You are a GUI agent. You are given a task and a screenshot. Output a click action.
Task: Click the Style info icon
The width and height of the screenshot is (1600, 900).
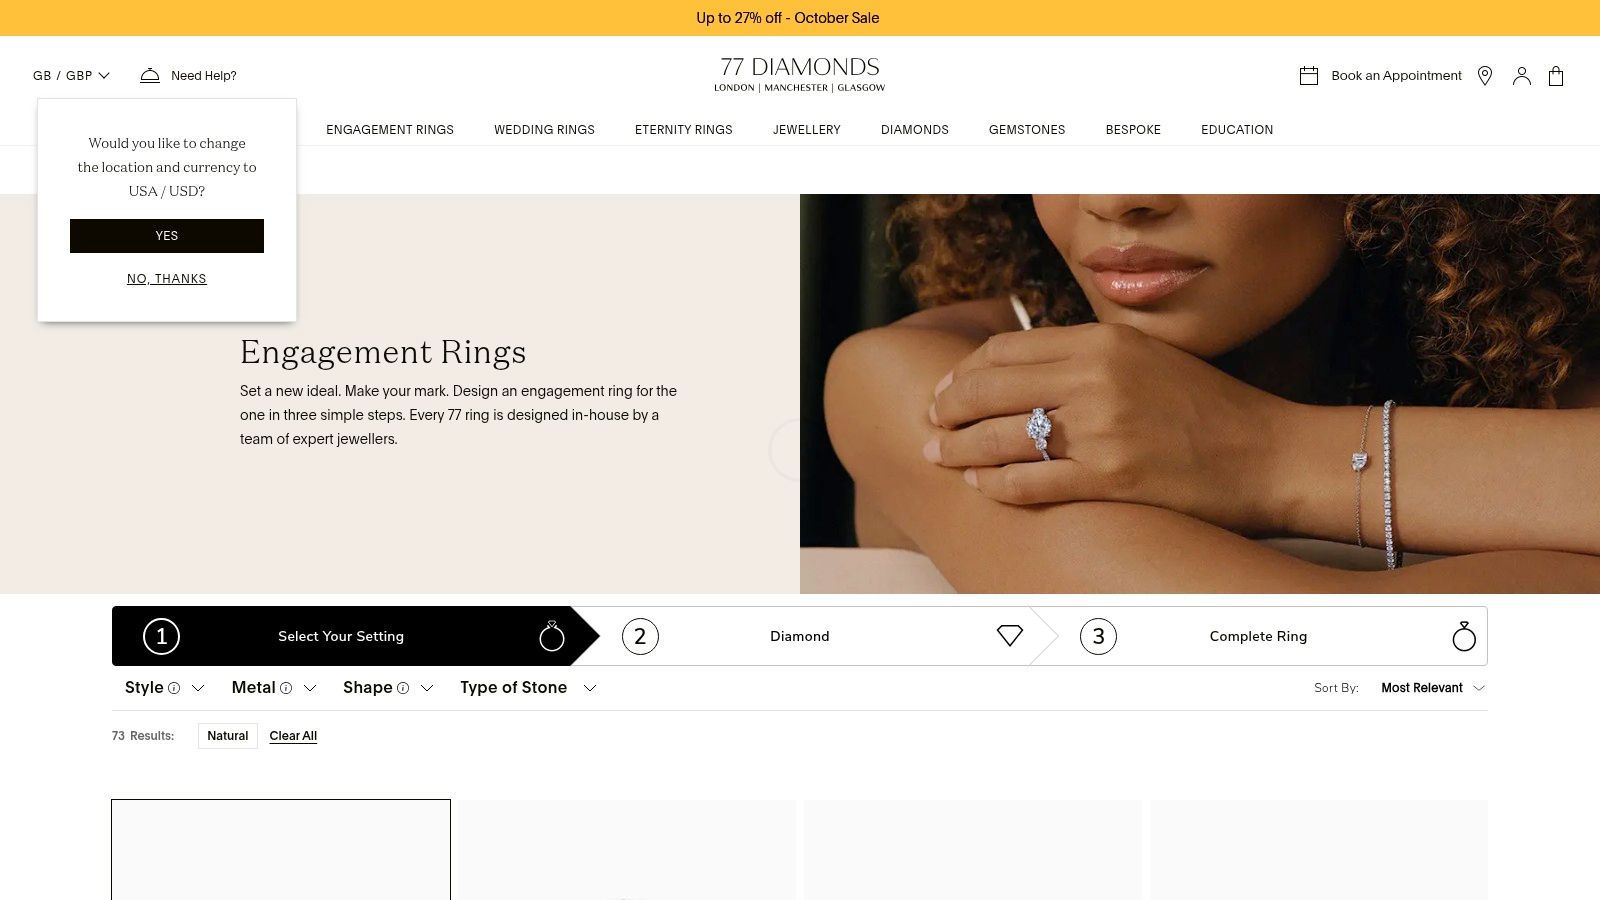coord(174,688)
